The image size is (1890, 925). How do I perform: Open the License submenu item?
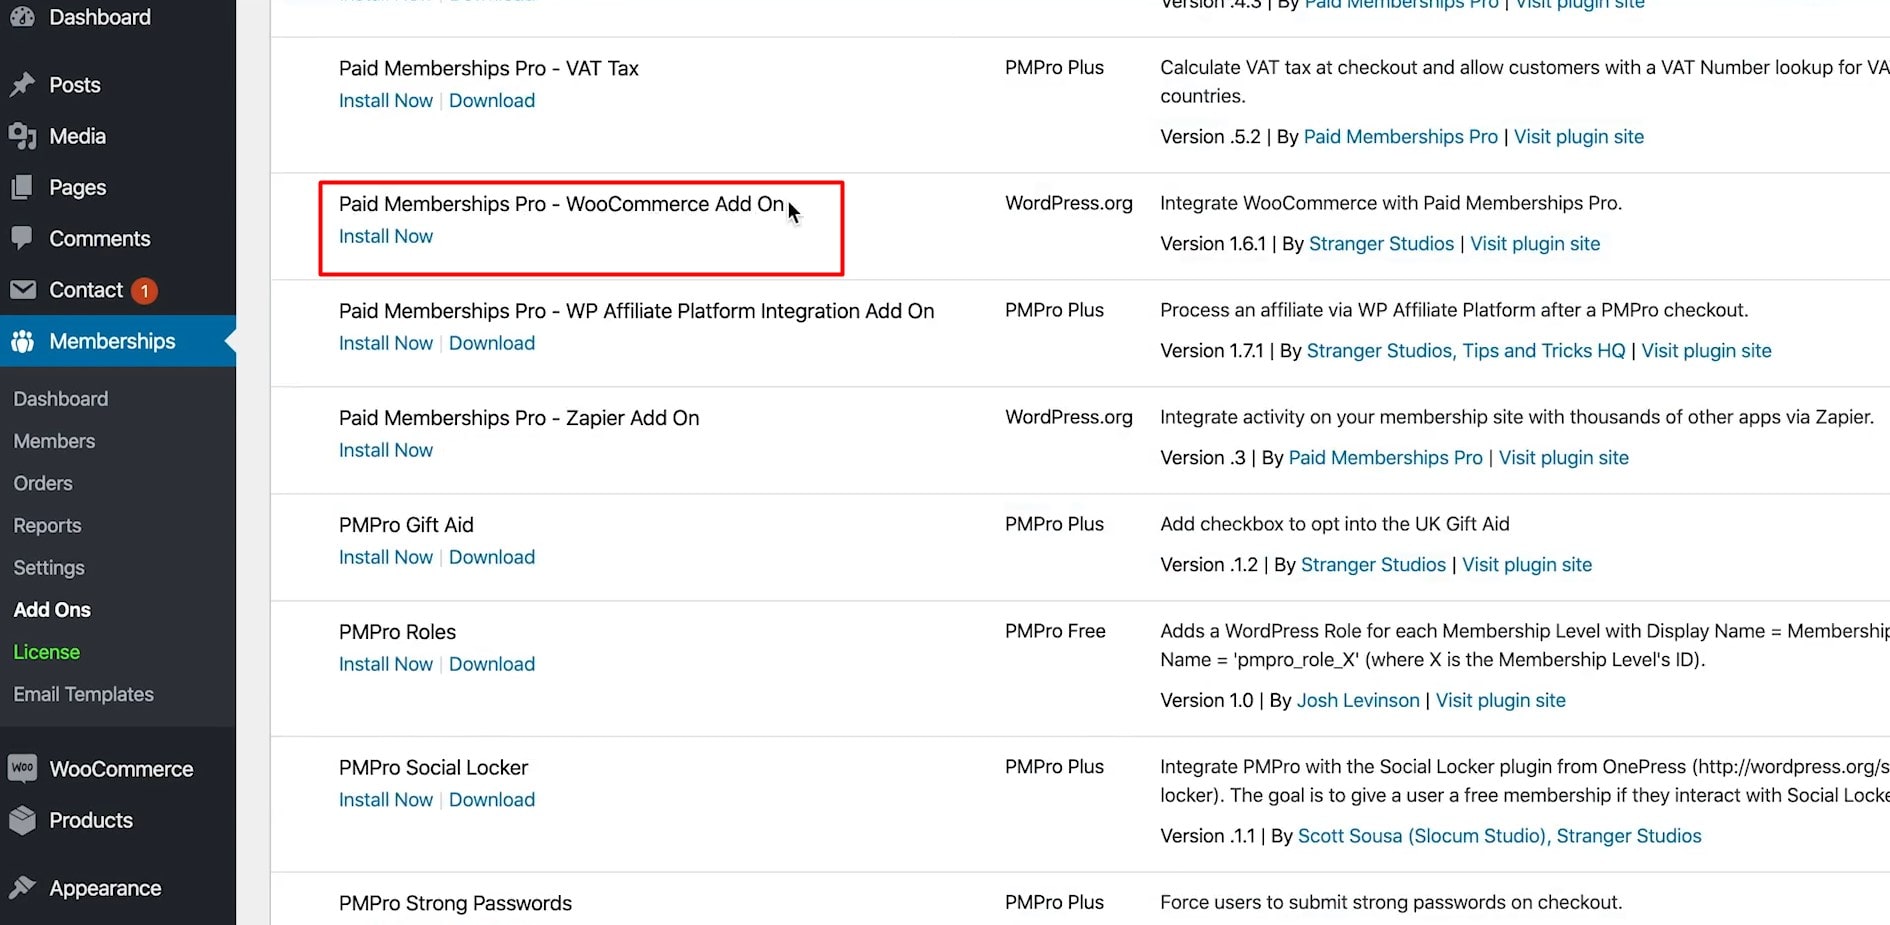tap(46, 652)
